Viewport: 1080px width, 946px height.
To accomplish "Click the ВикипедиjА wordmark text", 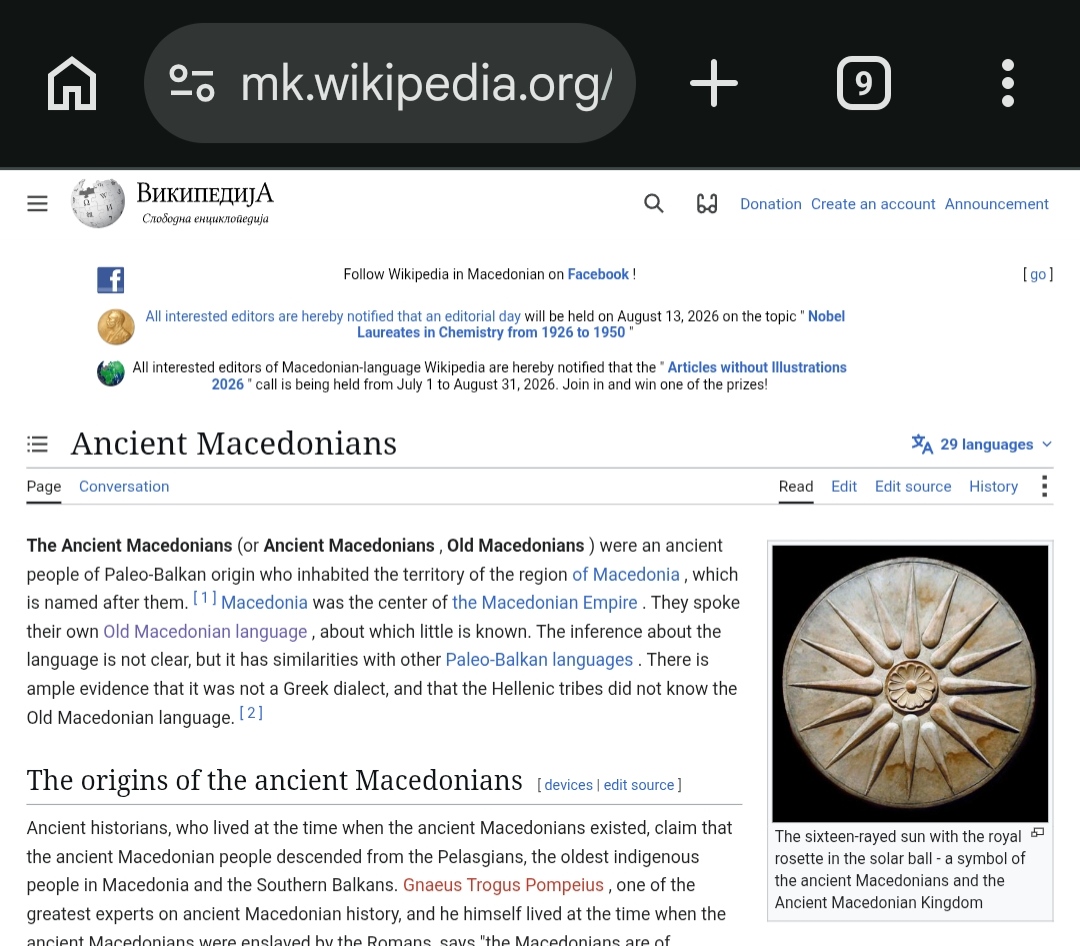I will click(205, 194).
